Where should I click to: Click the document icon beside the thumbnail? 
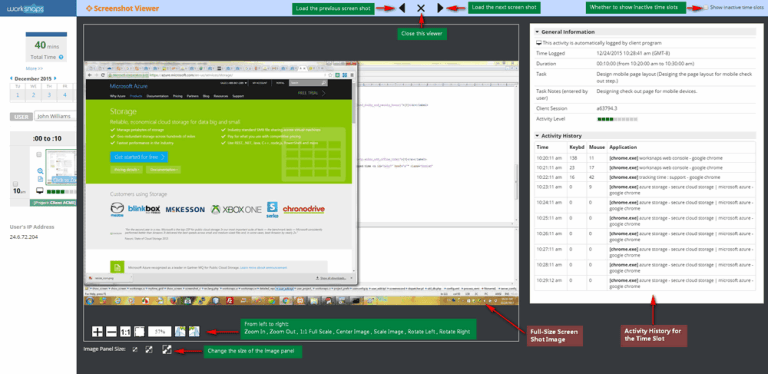click(40, 179)
